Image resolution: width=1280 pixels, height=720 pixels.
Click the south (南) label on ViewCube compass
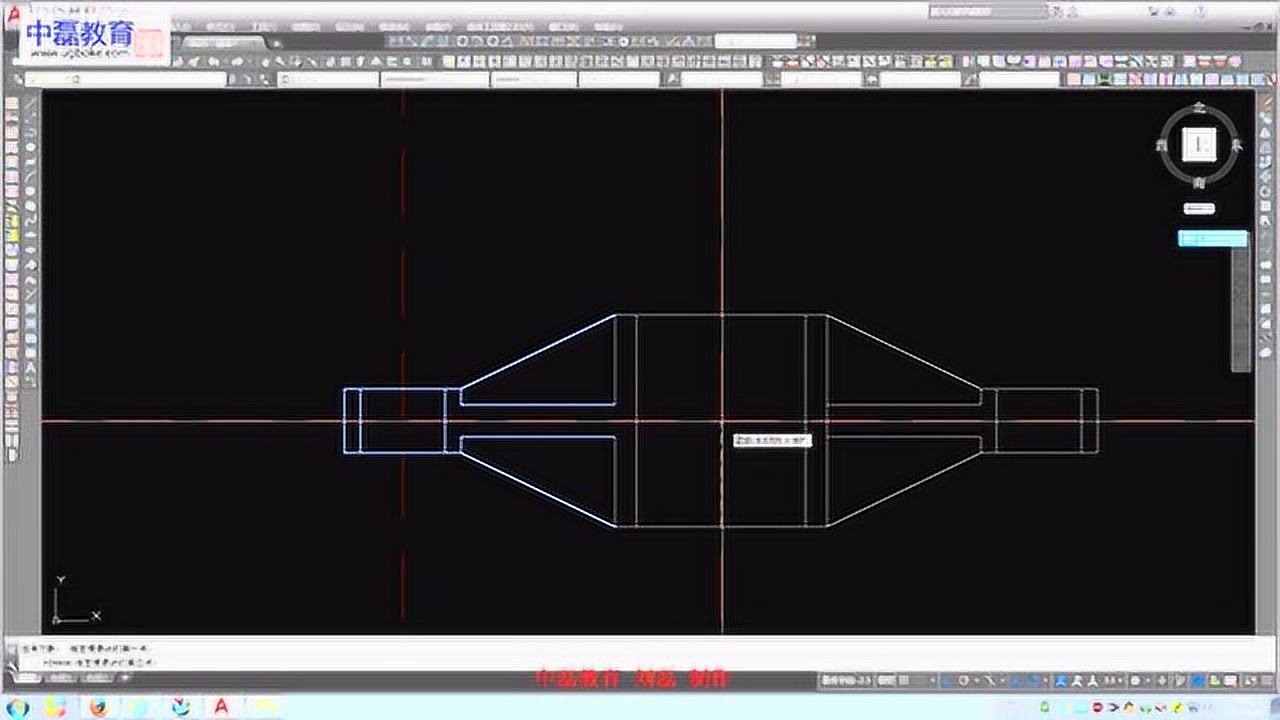(x=1199, y=183)
